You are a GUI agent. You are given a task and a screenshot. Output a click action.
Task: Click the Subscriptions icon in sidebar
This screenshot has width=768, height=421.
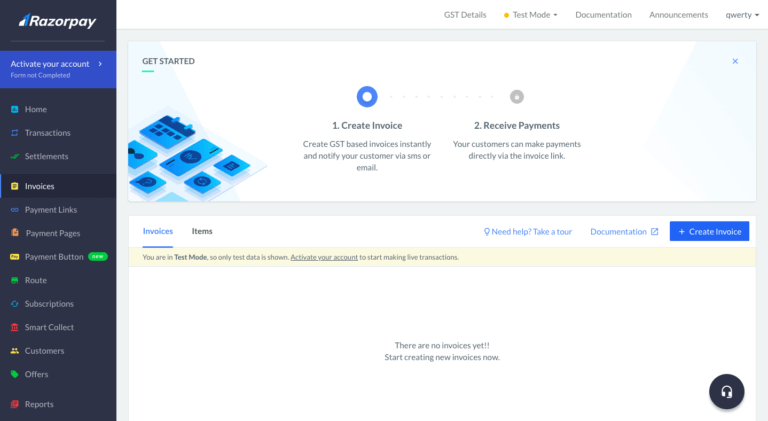[x=14, y=304]
